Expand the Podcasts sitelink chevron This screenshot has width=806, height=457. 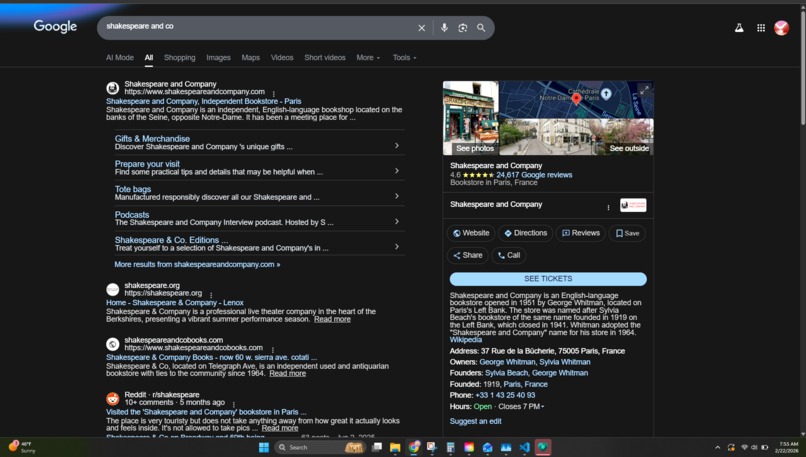click(x=397, y=222)
